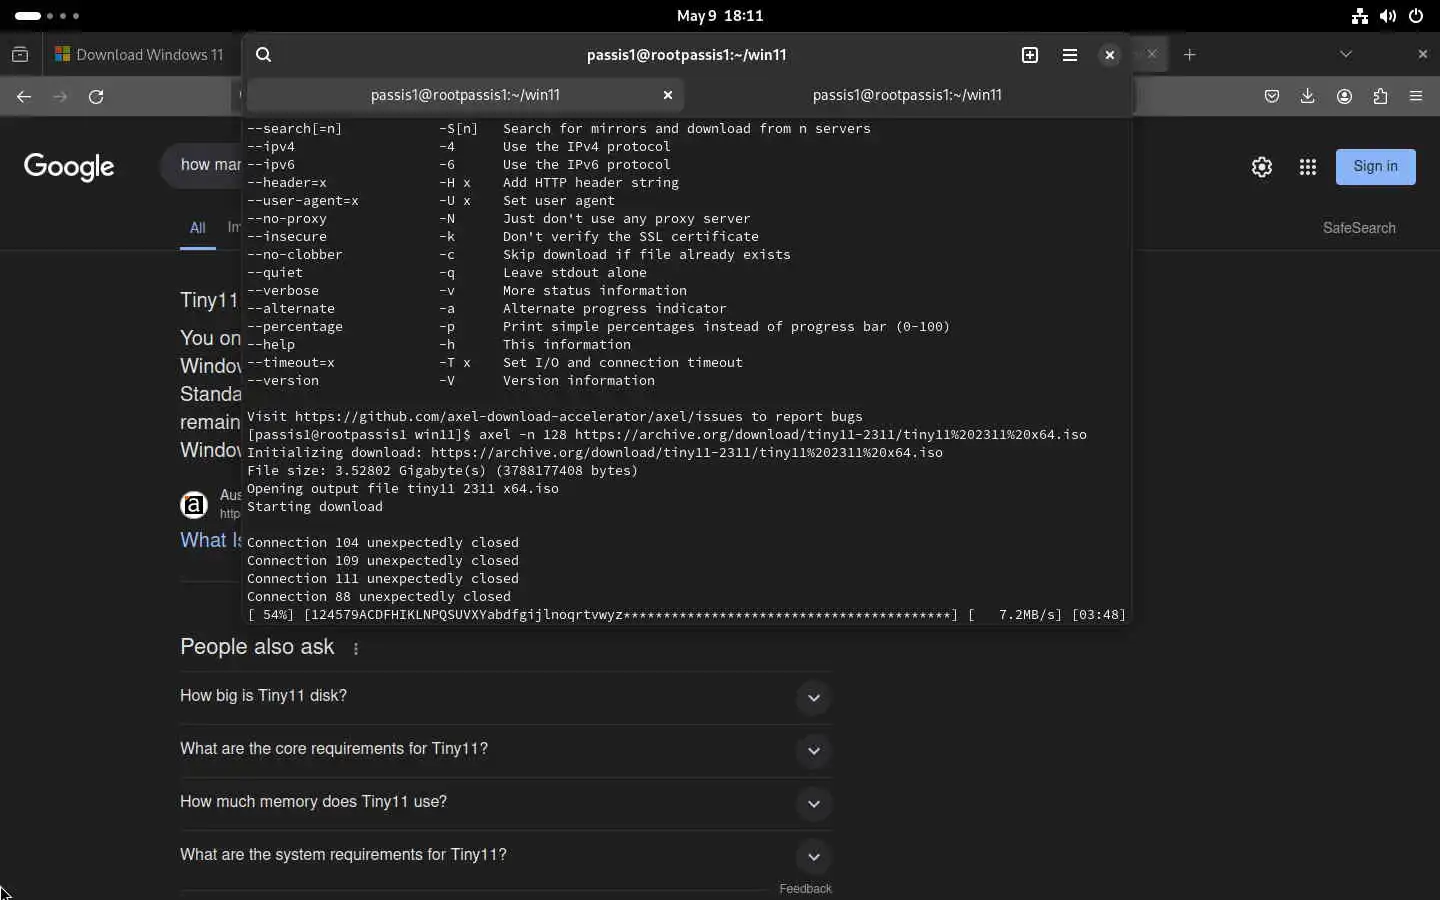Expand core requirements for Tiny11 question
The image size is (1440, 900).
tap(506, 750)
